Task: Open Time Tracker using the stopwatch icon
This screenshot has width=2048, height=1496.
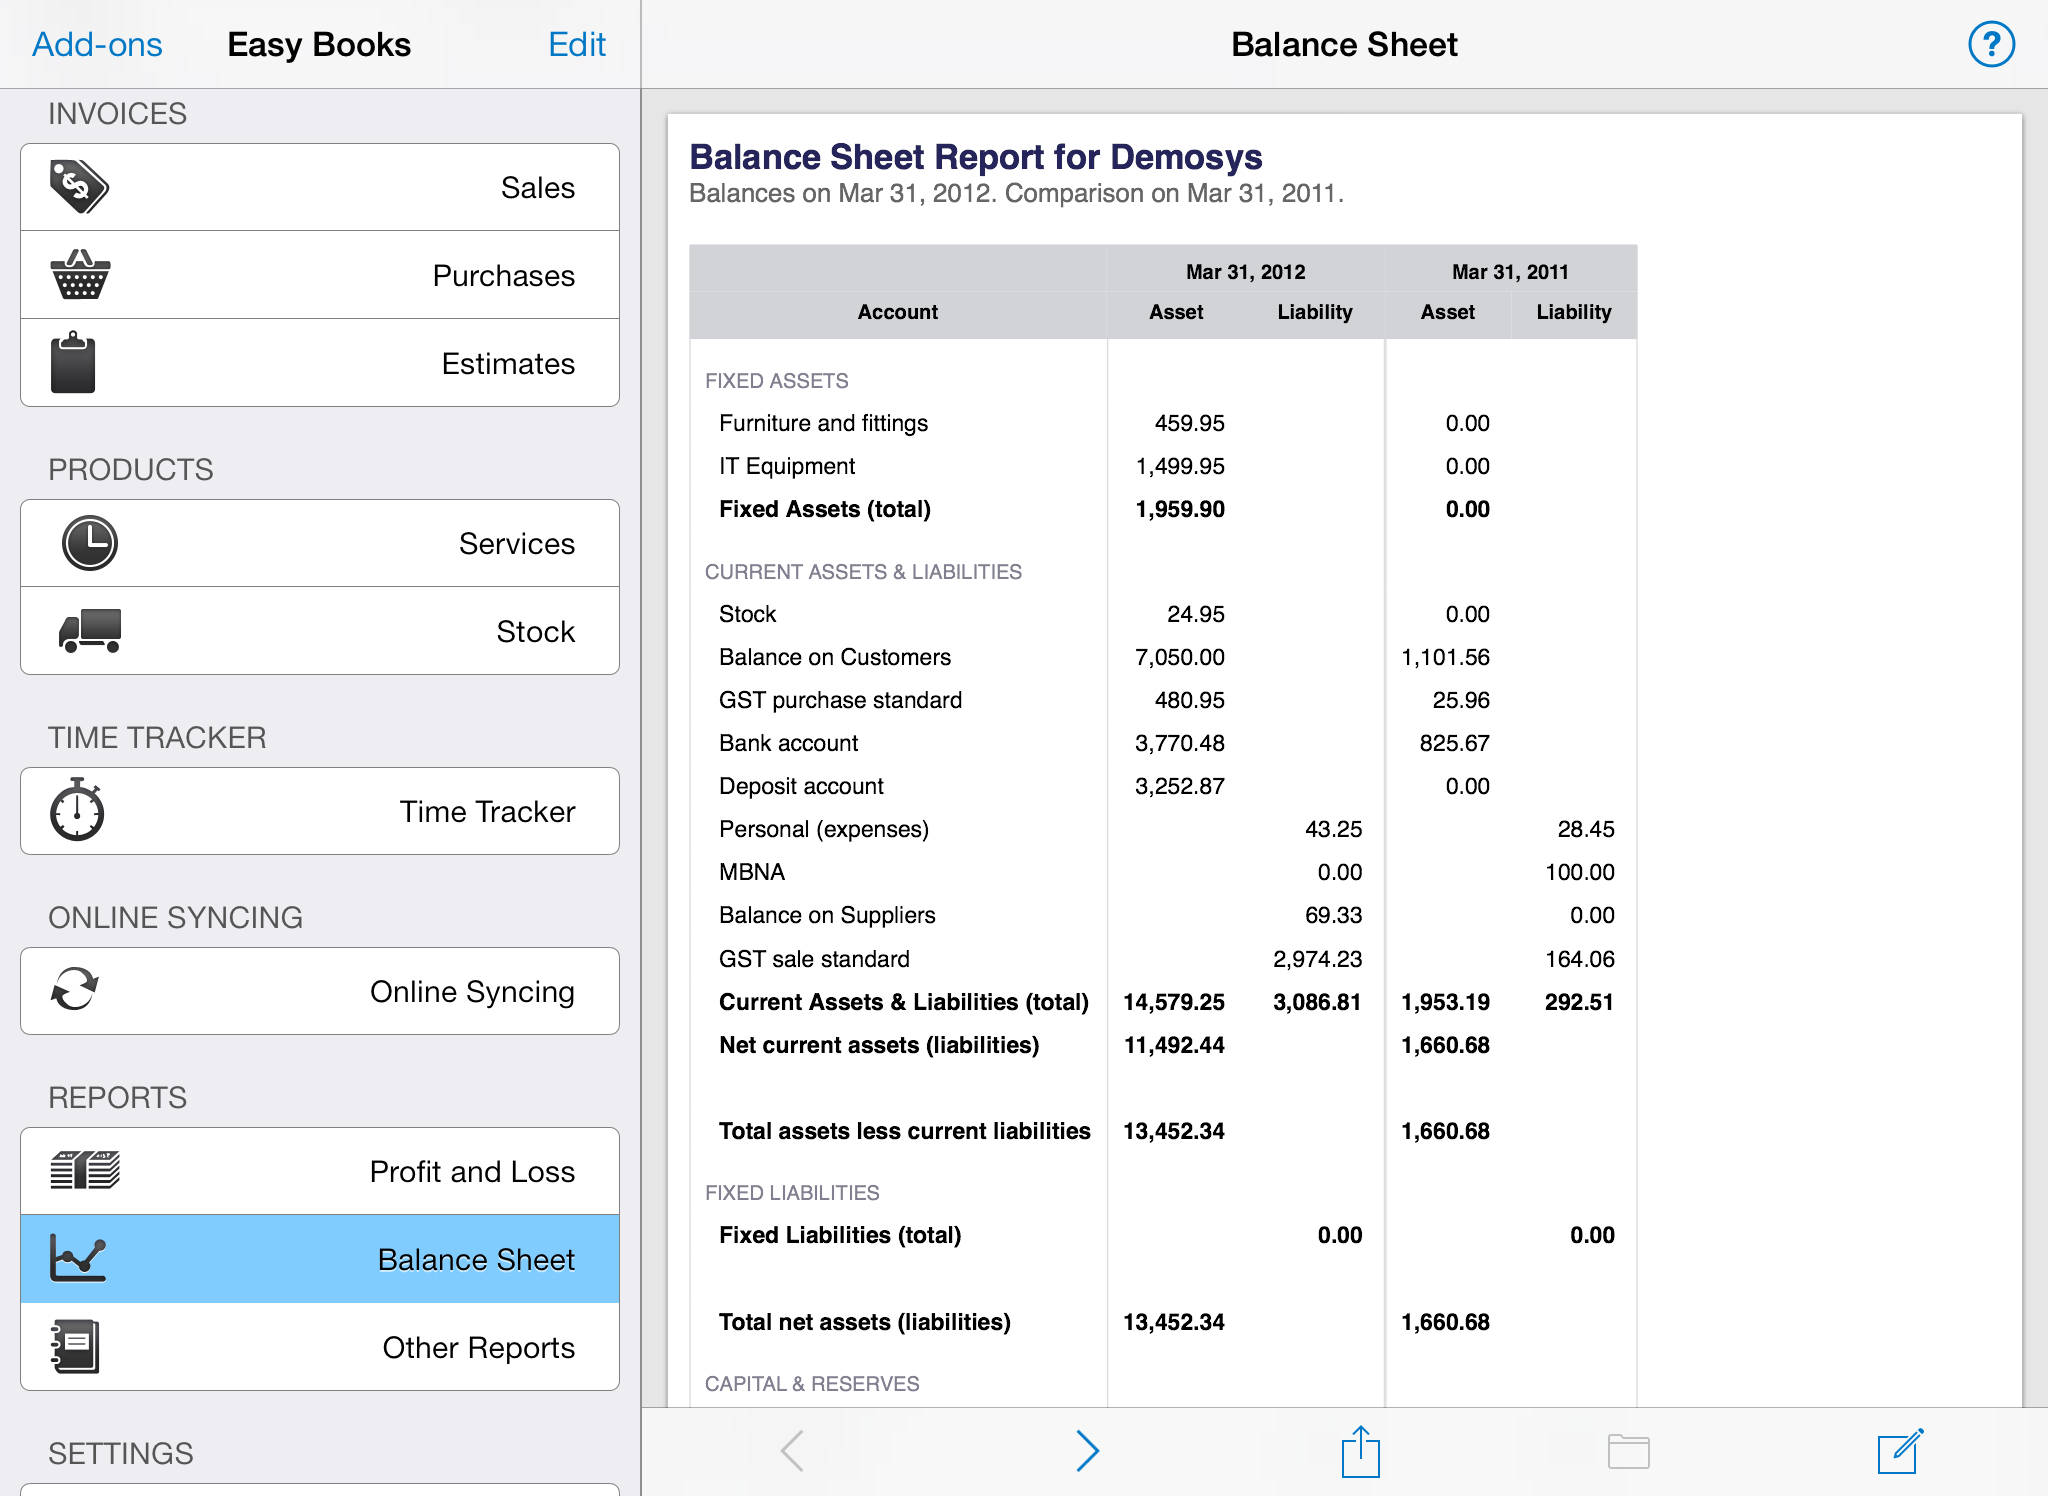Action: tap(76, 811)
